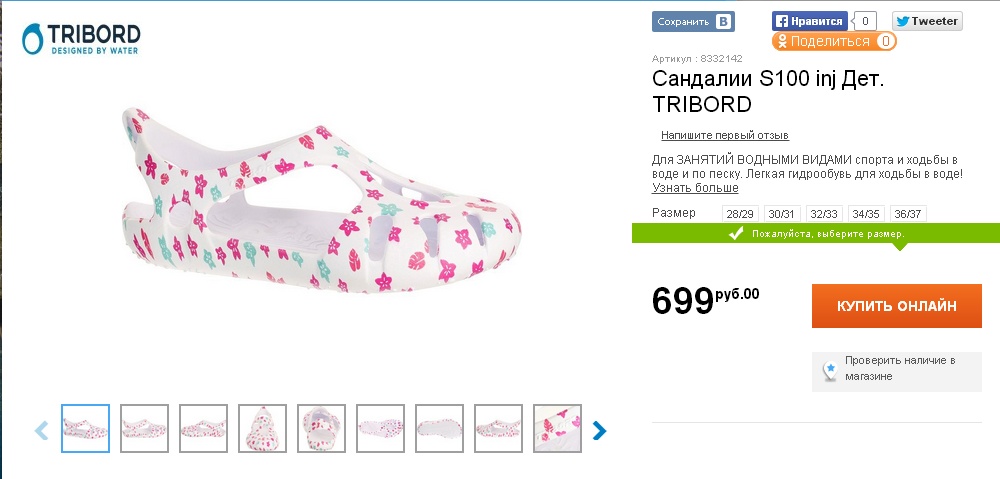The width and height of the screenshot is (1000, 479).
Task: Click Проверить наличие в магазине link
Action: (900, 368)
